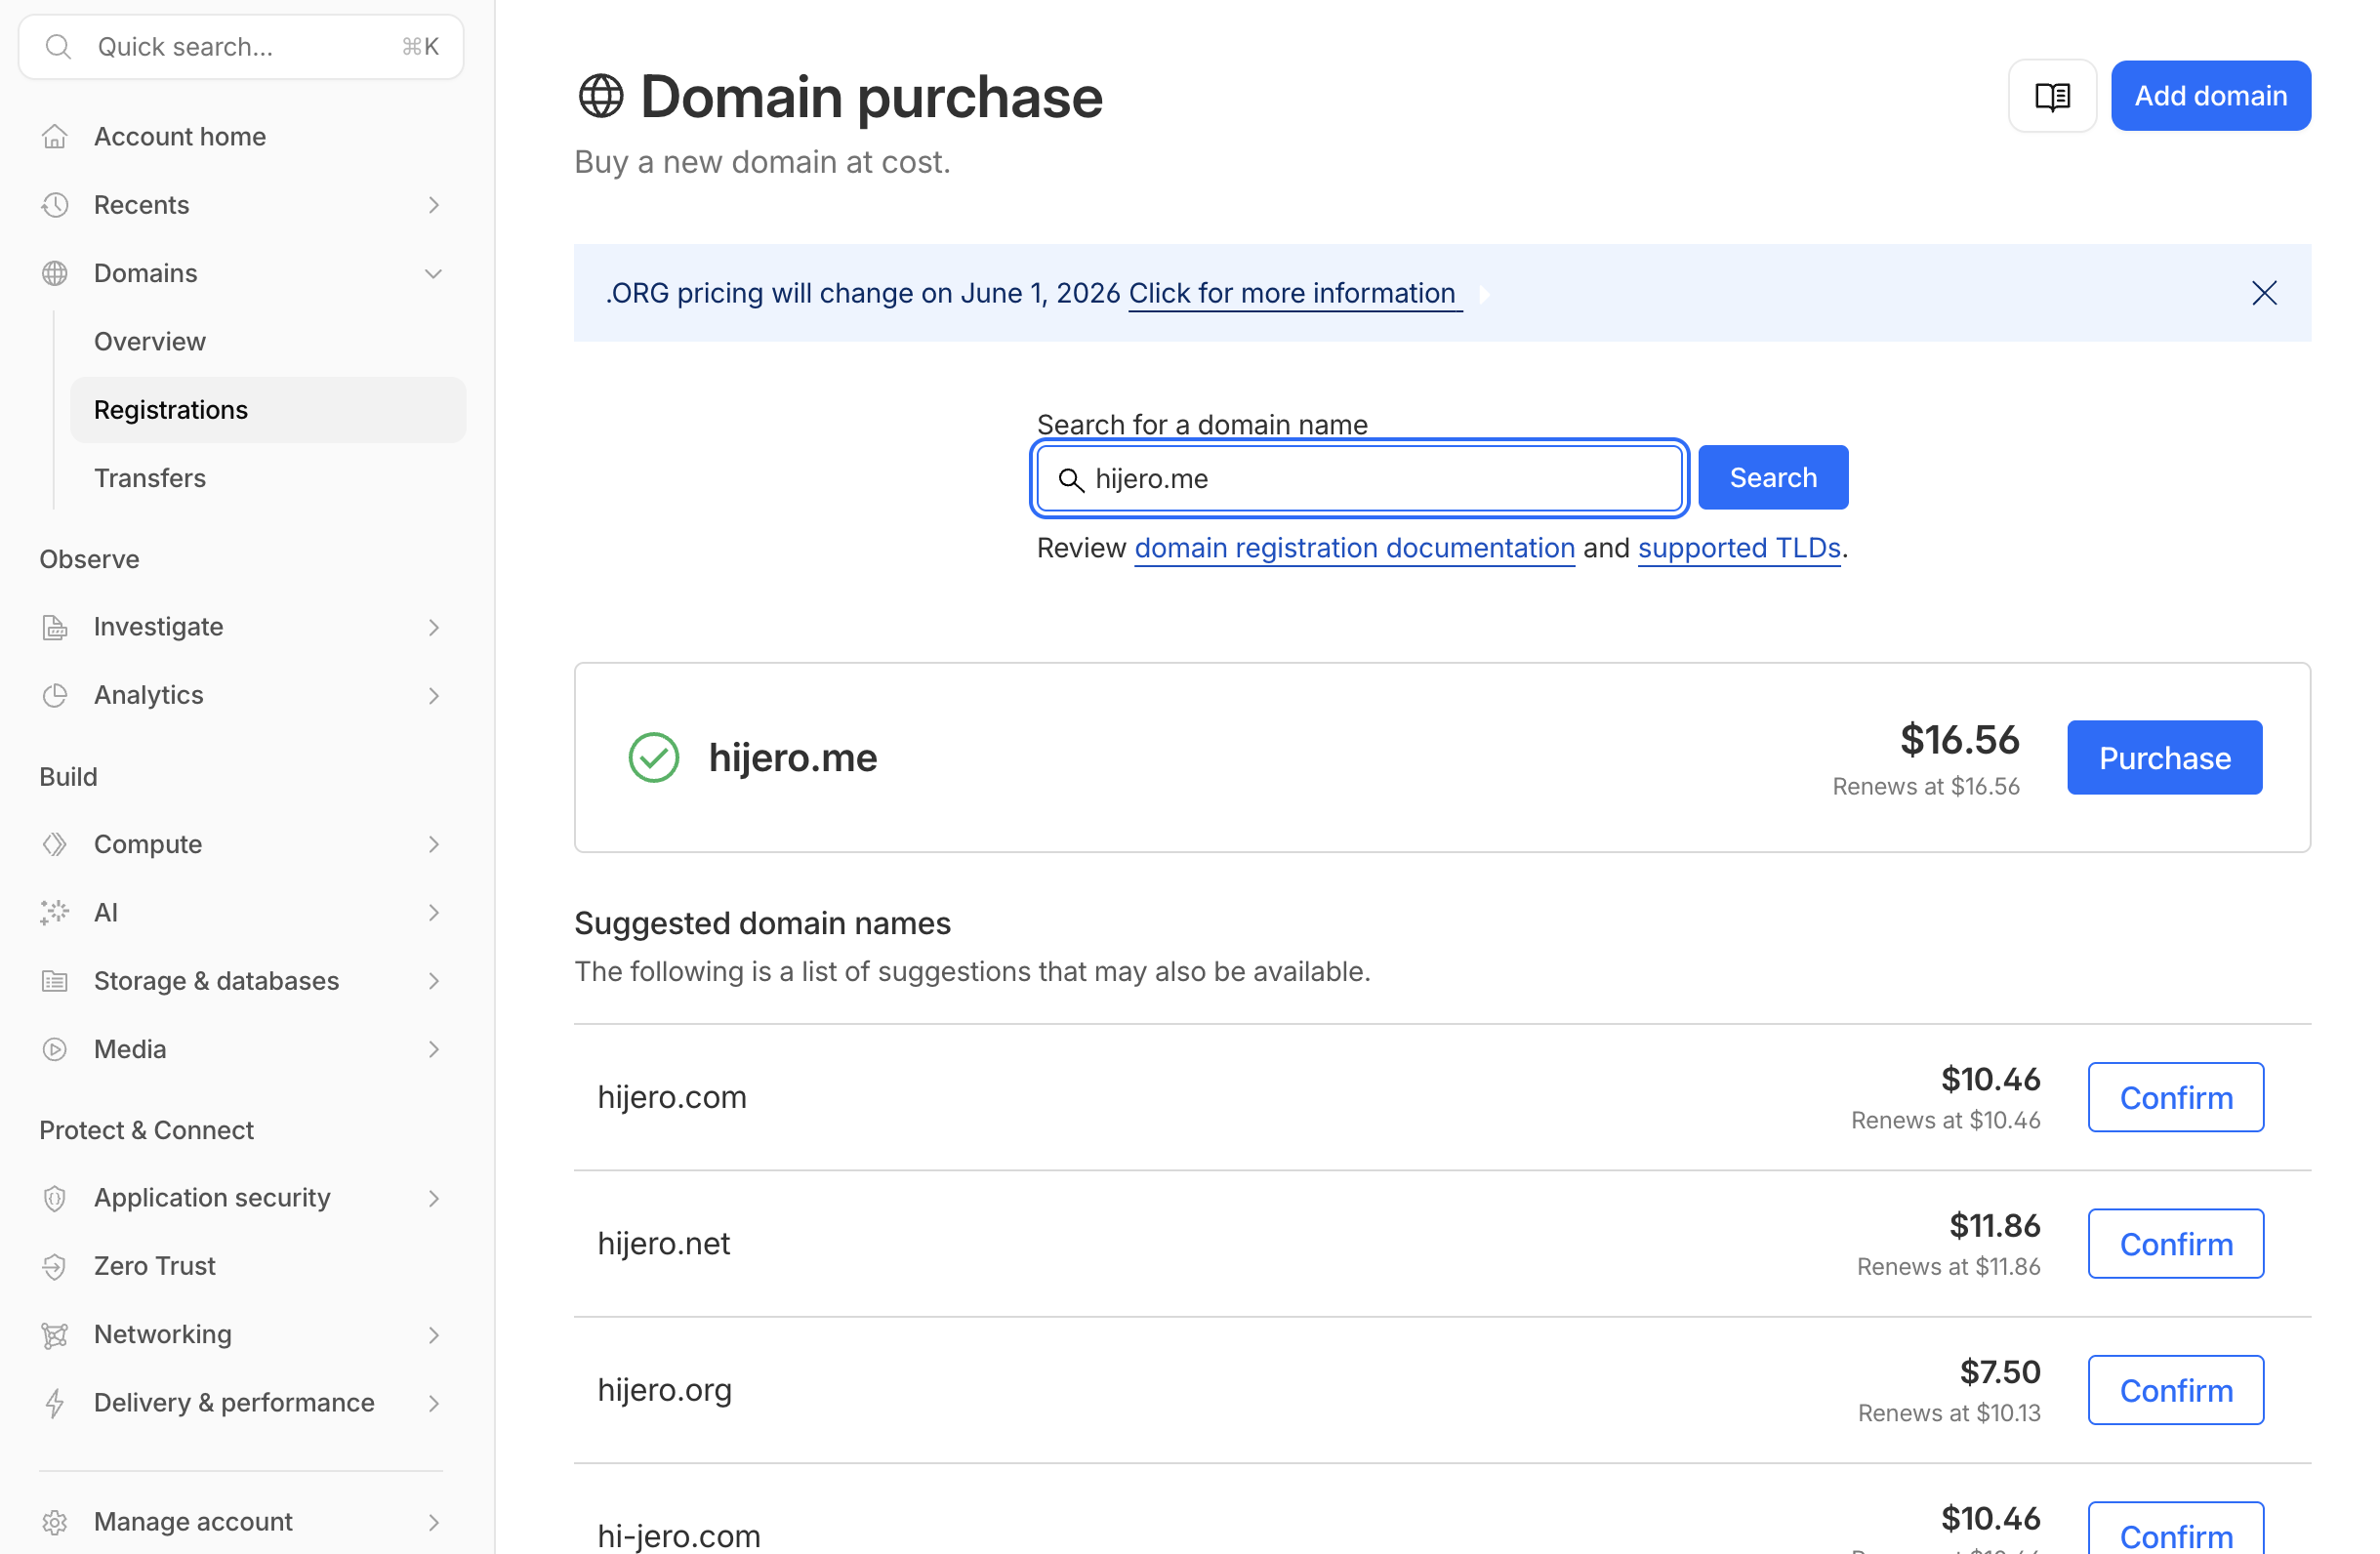Click the Investigate icon
This screenshot has height=1554, width=2380.
(x=55, y=627)
